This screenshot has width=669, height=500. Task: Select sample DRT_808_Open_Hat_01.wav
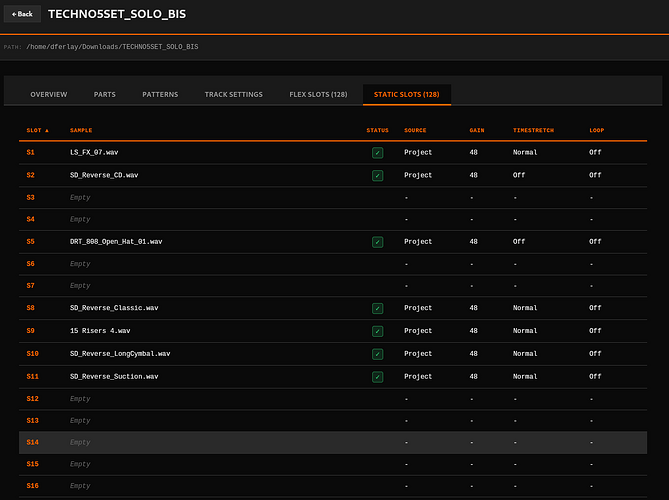[x=116, y=241]
